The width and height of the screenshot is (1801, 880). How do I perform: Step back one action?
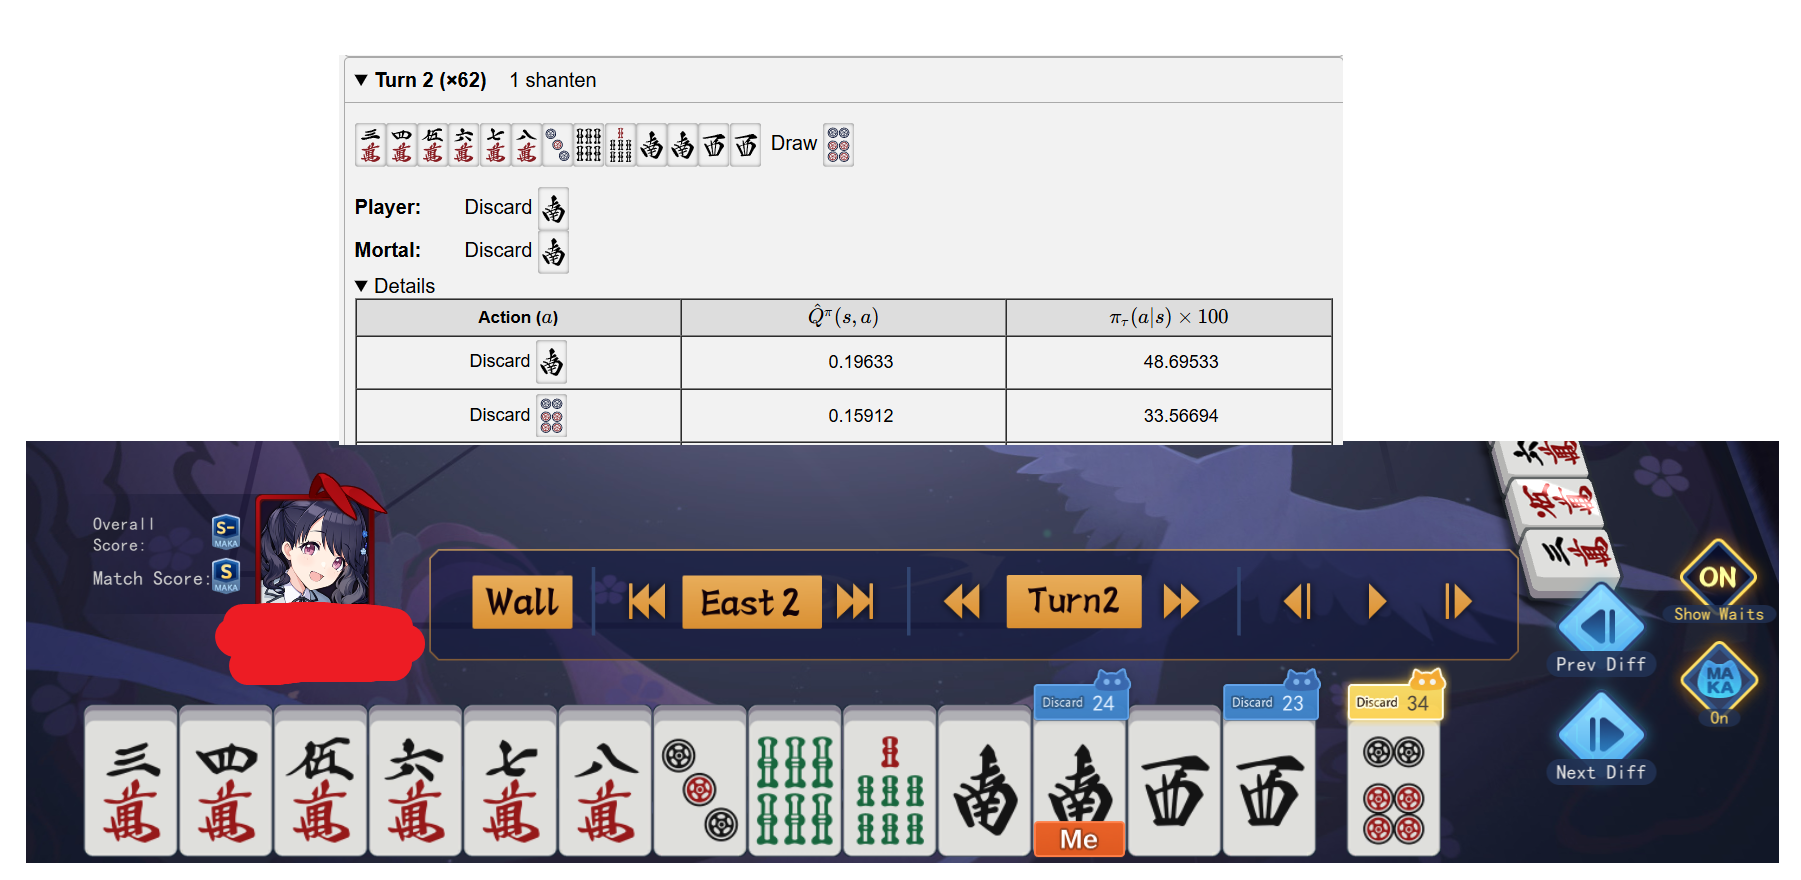[x=1297, y=602]
